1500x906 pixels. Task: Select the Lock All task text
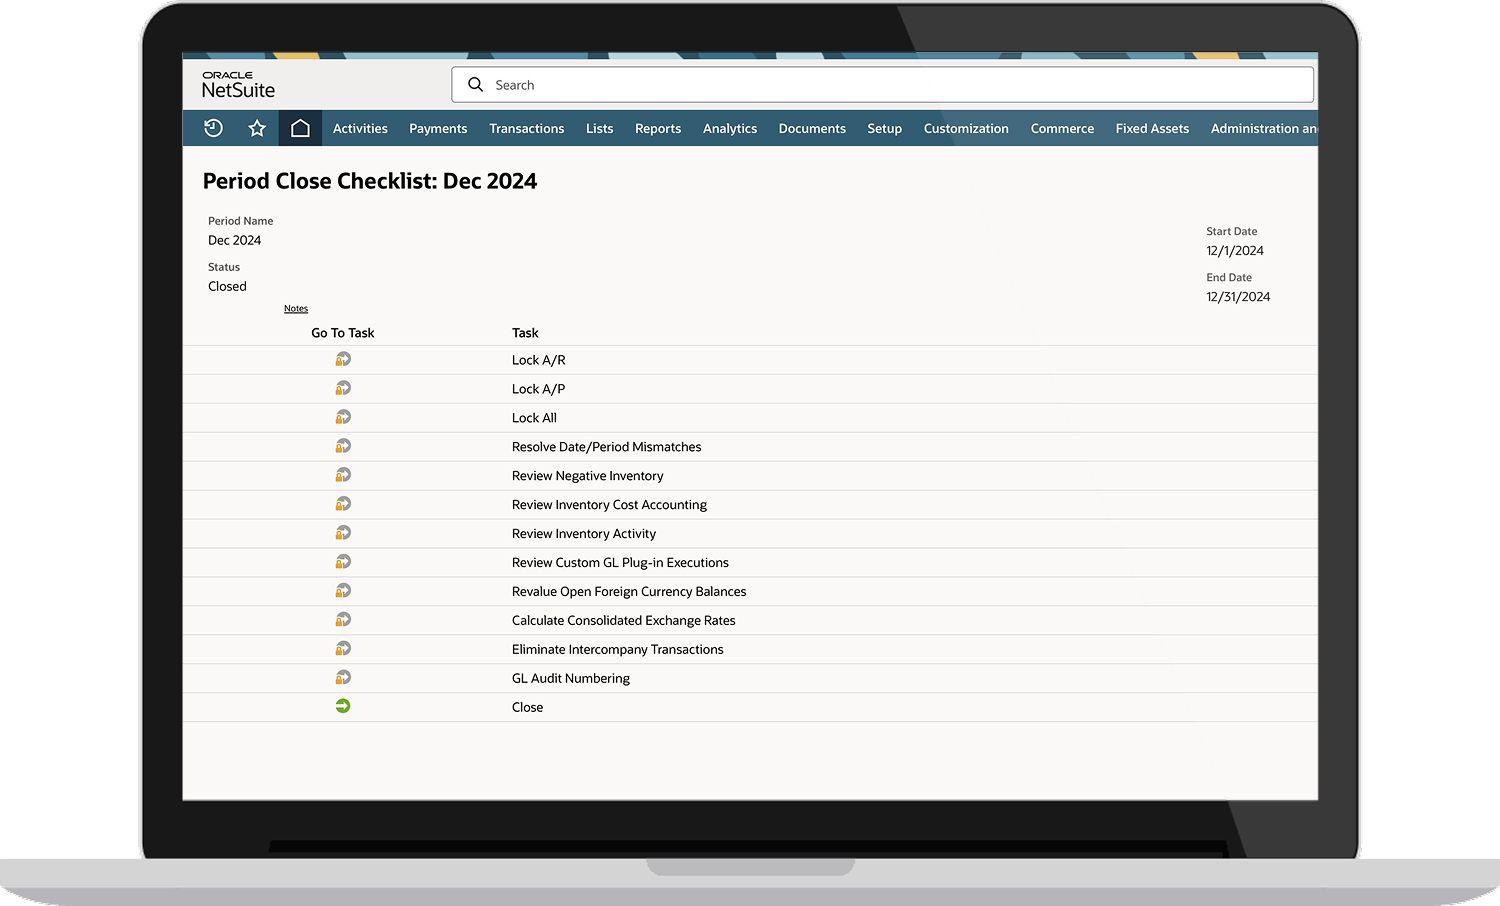click(534, 418)
